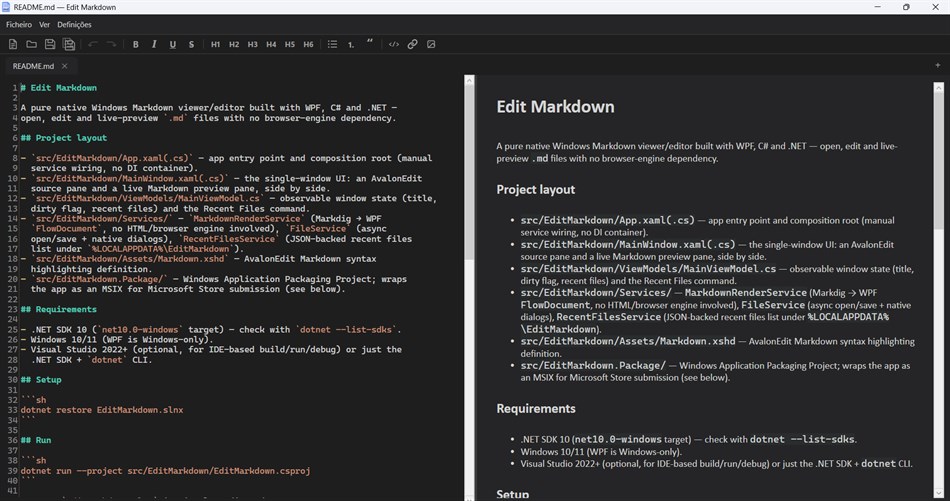Click 'Edit Markdown' heading in preview
The height and width of the screenshot is (501, 950).
pos(556,107)
